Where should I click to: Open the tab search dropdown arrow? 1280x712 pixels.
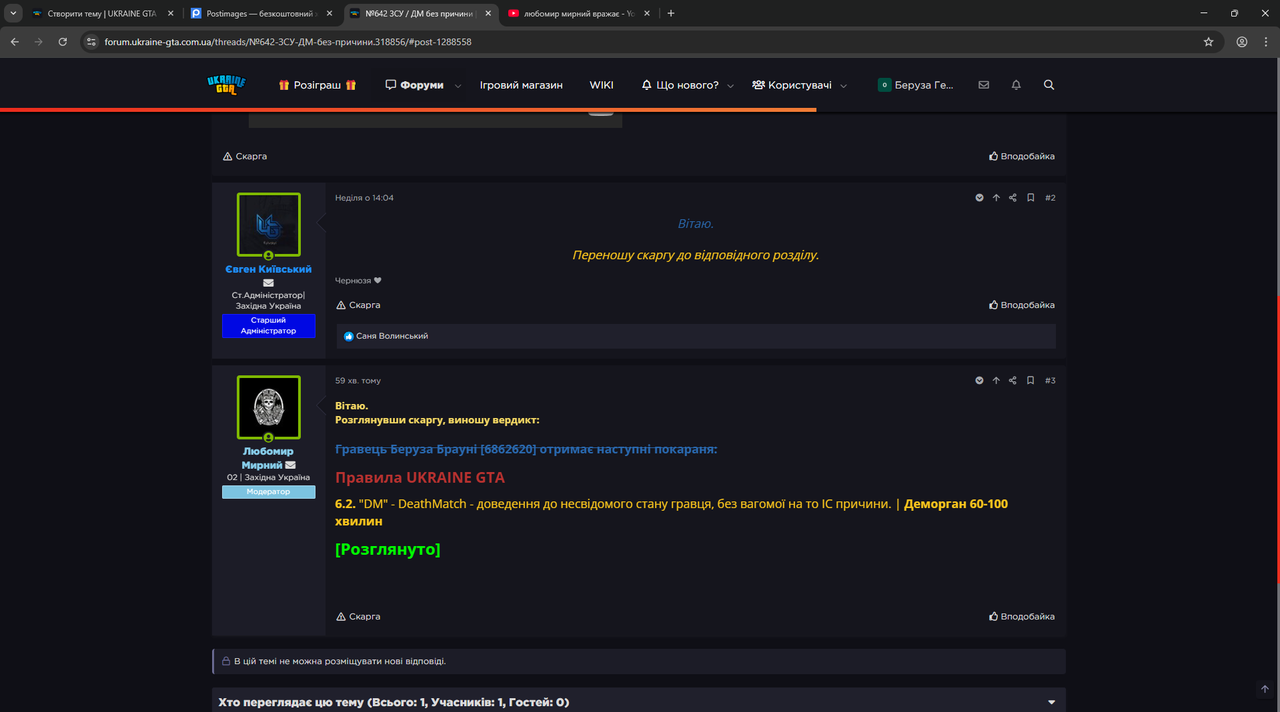click(x=12, y=13)
